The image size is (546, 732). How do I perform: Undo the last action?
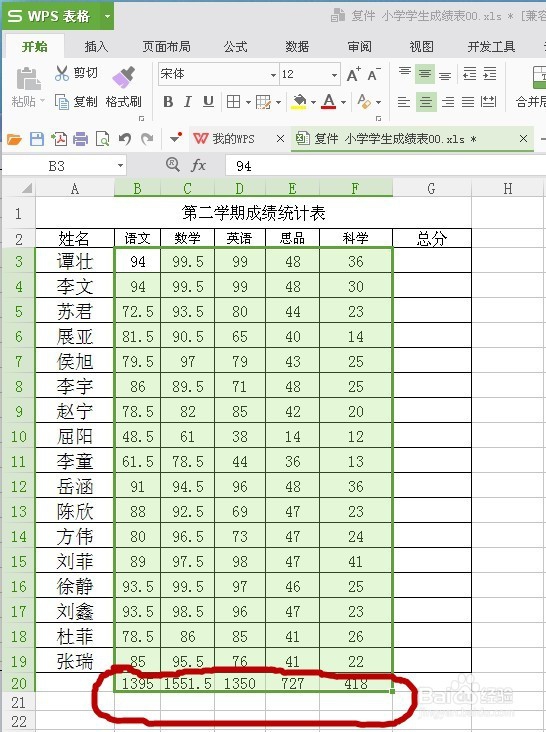click(124, 139)
